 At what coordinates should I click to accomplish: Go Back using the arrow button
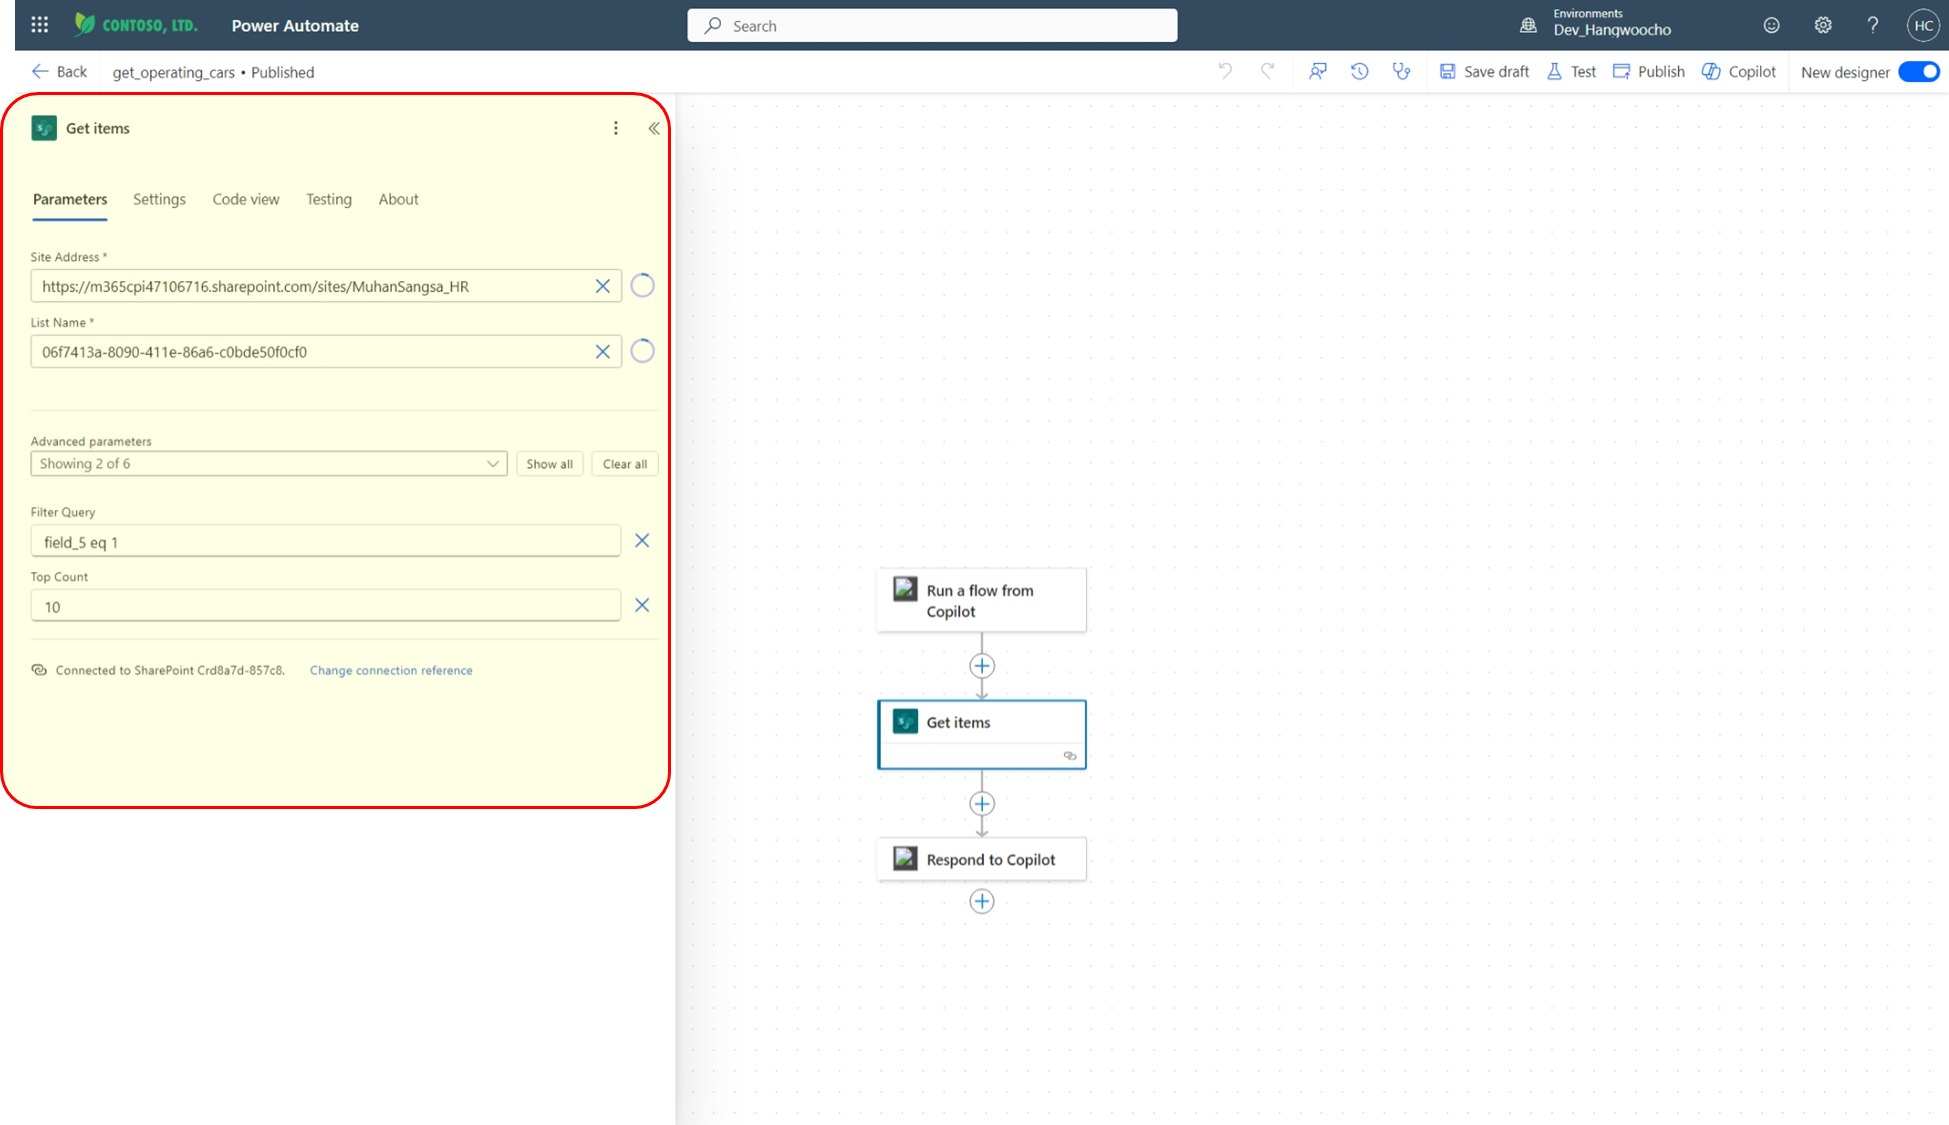tap(59, 72)
